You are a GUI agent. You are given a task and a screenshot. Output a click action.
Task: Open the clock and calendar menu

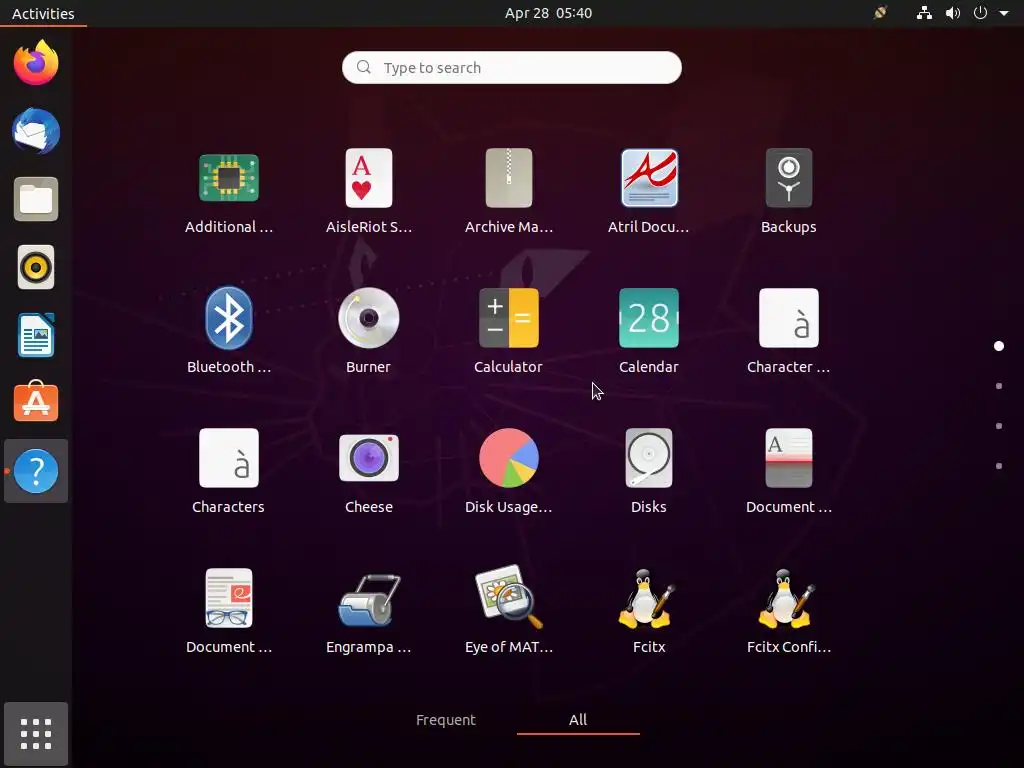pyautogui.click(x=549, y=13)
